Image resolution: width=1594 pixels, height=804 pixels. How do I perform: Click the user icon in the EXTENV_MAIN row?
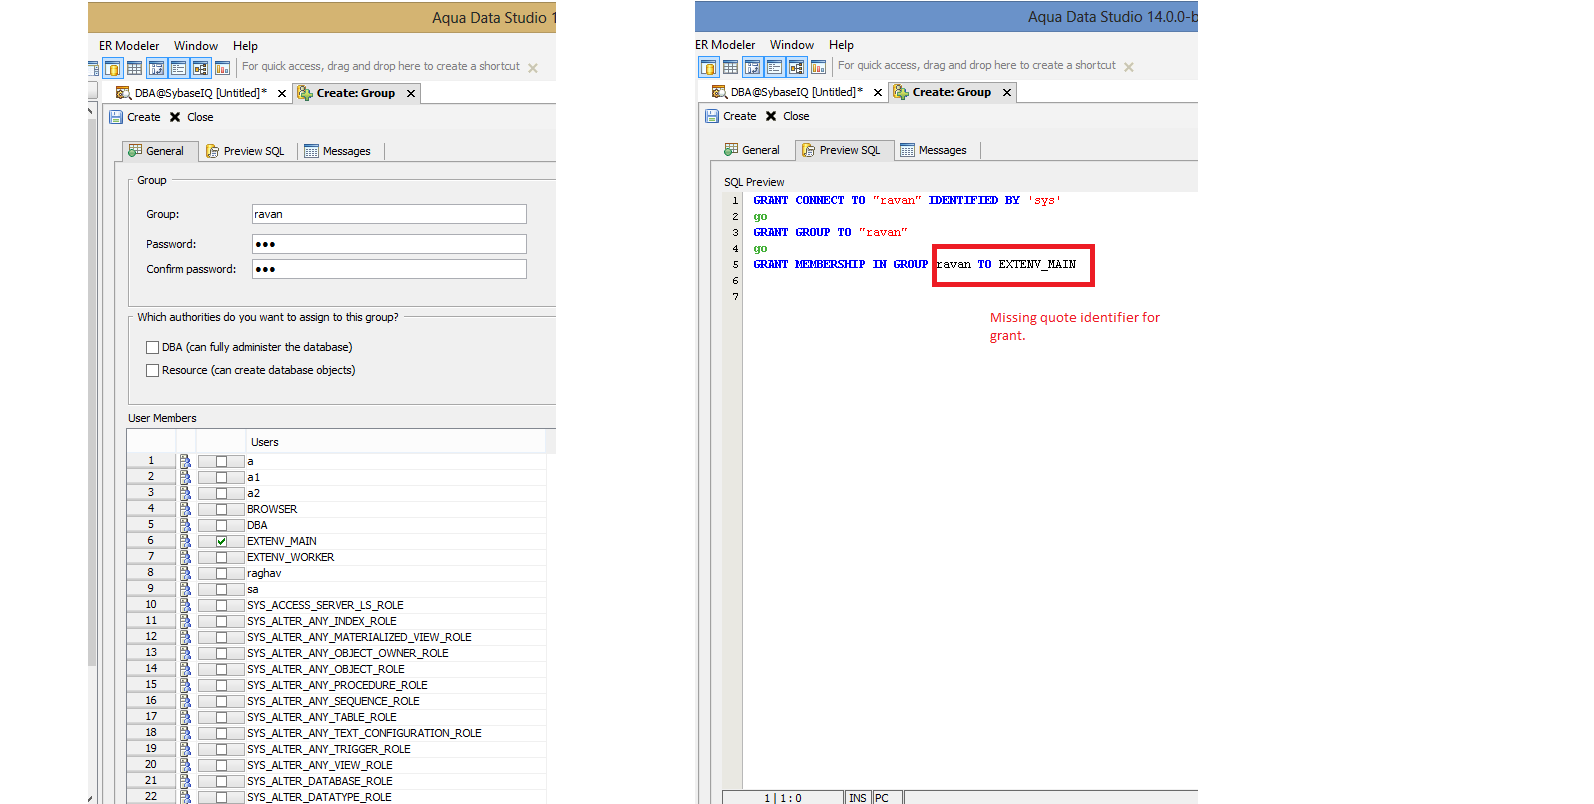185,541
